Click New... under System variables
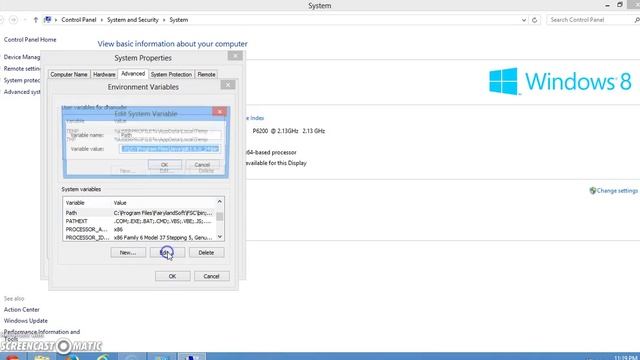Image resolution: width=640 pixels, height=360 pixels. 128,253
